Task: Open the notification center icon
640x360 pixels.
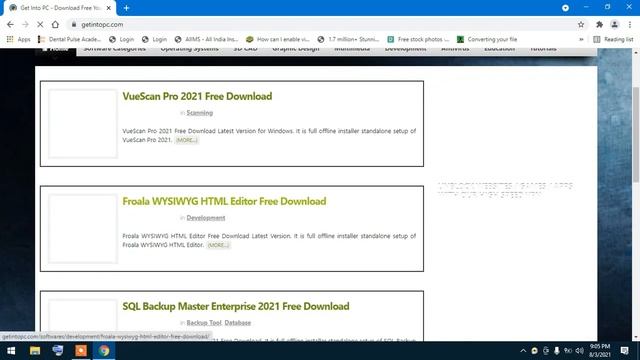Action: (624, 351)
